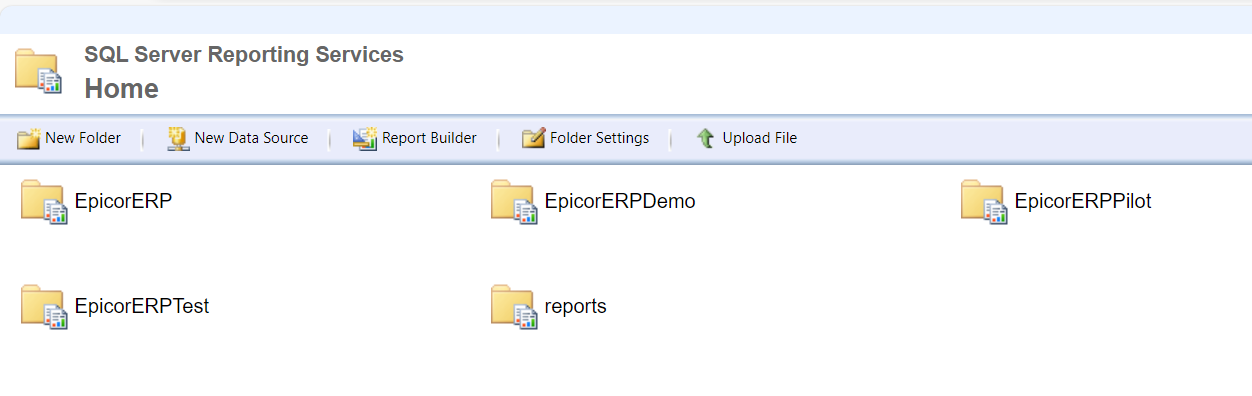Open the reports folder icon
The height and width of the screenshot is (396, 1252).
click(514, 306)
